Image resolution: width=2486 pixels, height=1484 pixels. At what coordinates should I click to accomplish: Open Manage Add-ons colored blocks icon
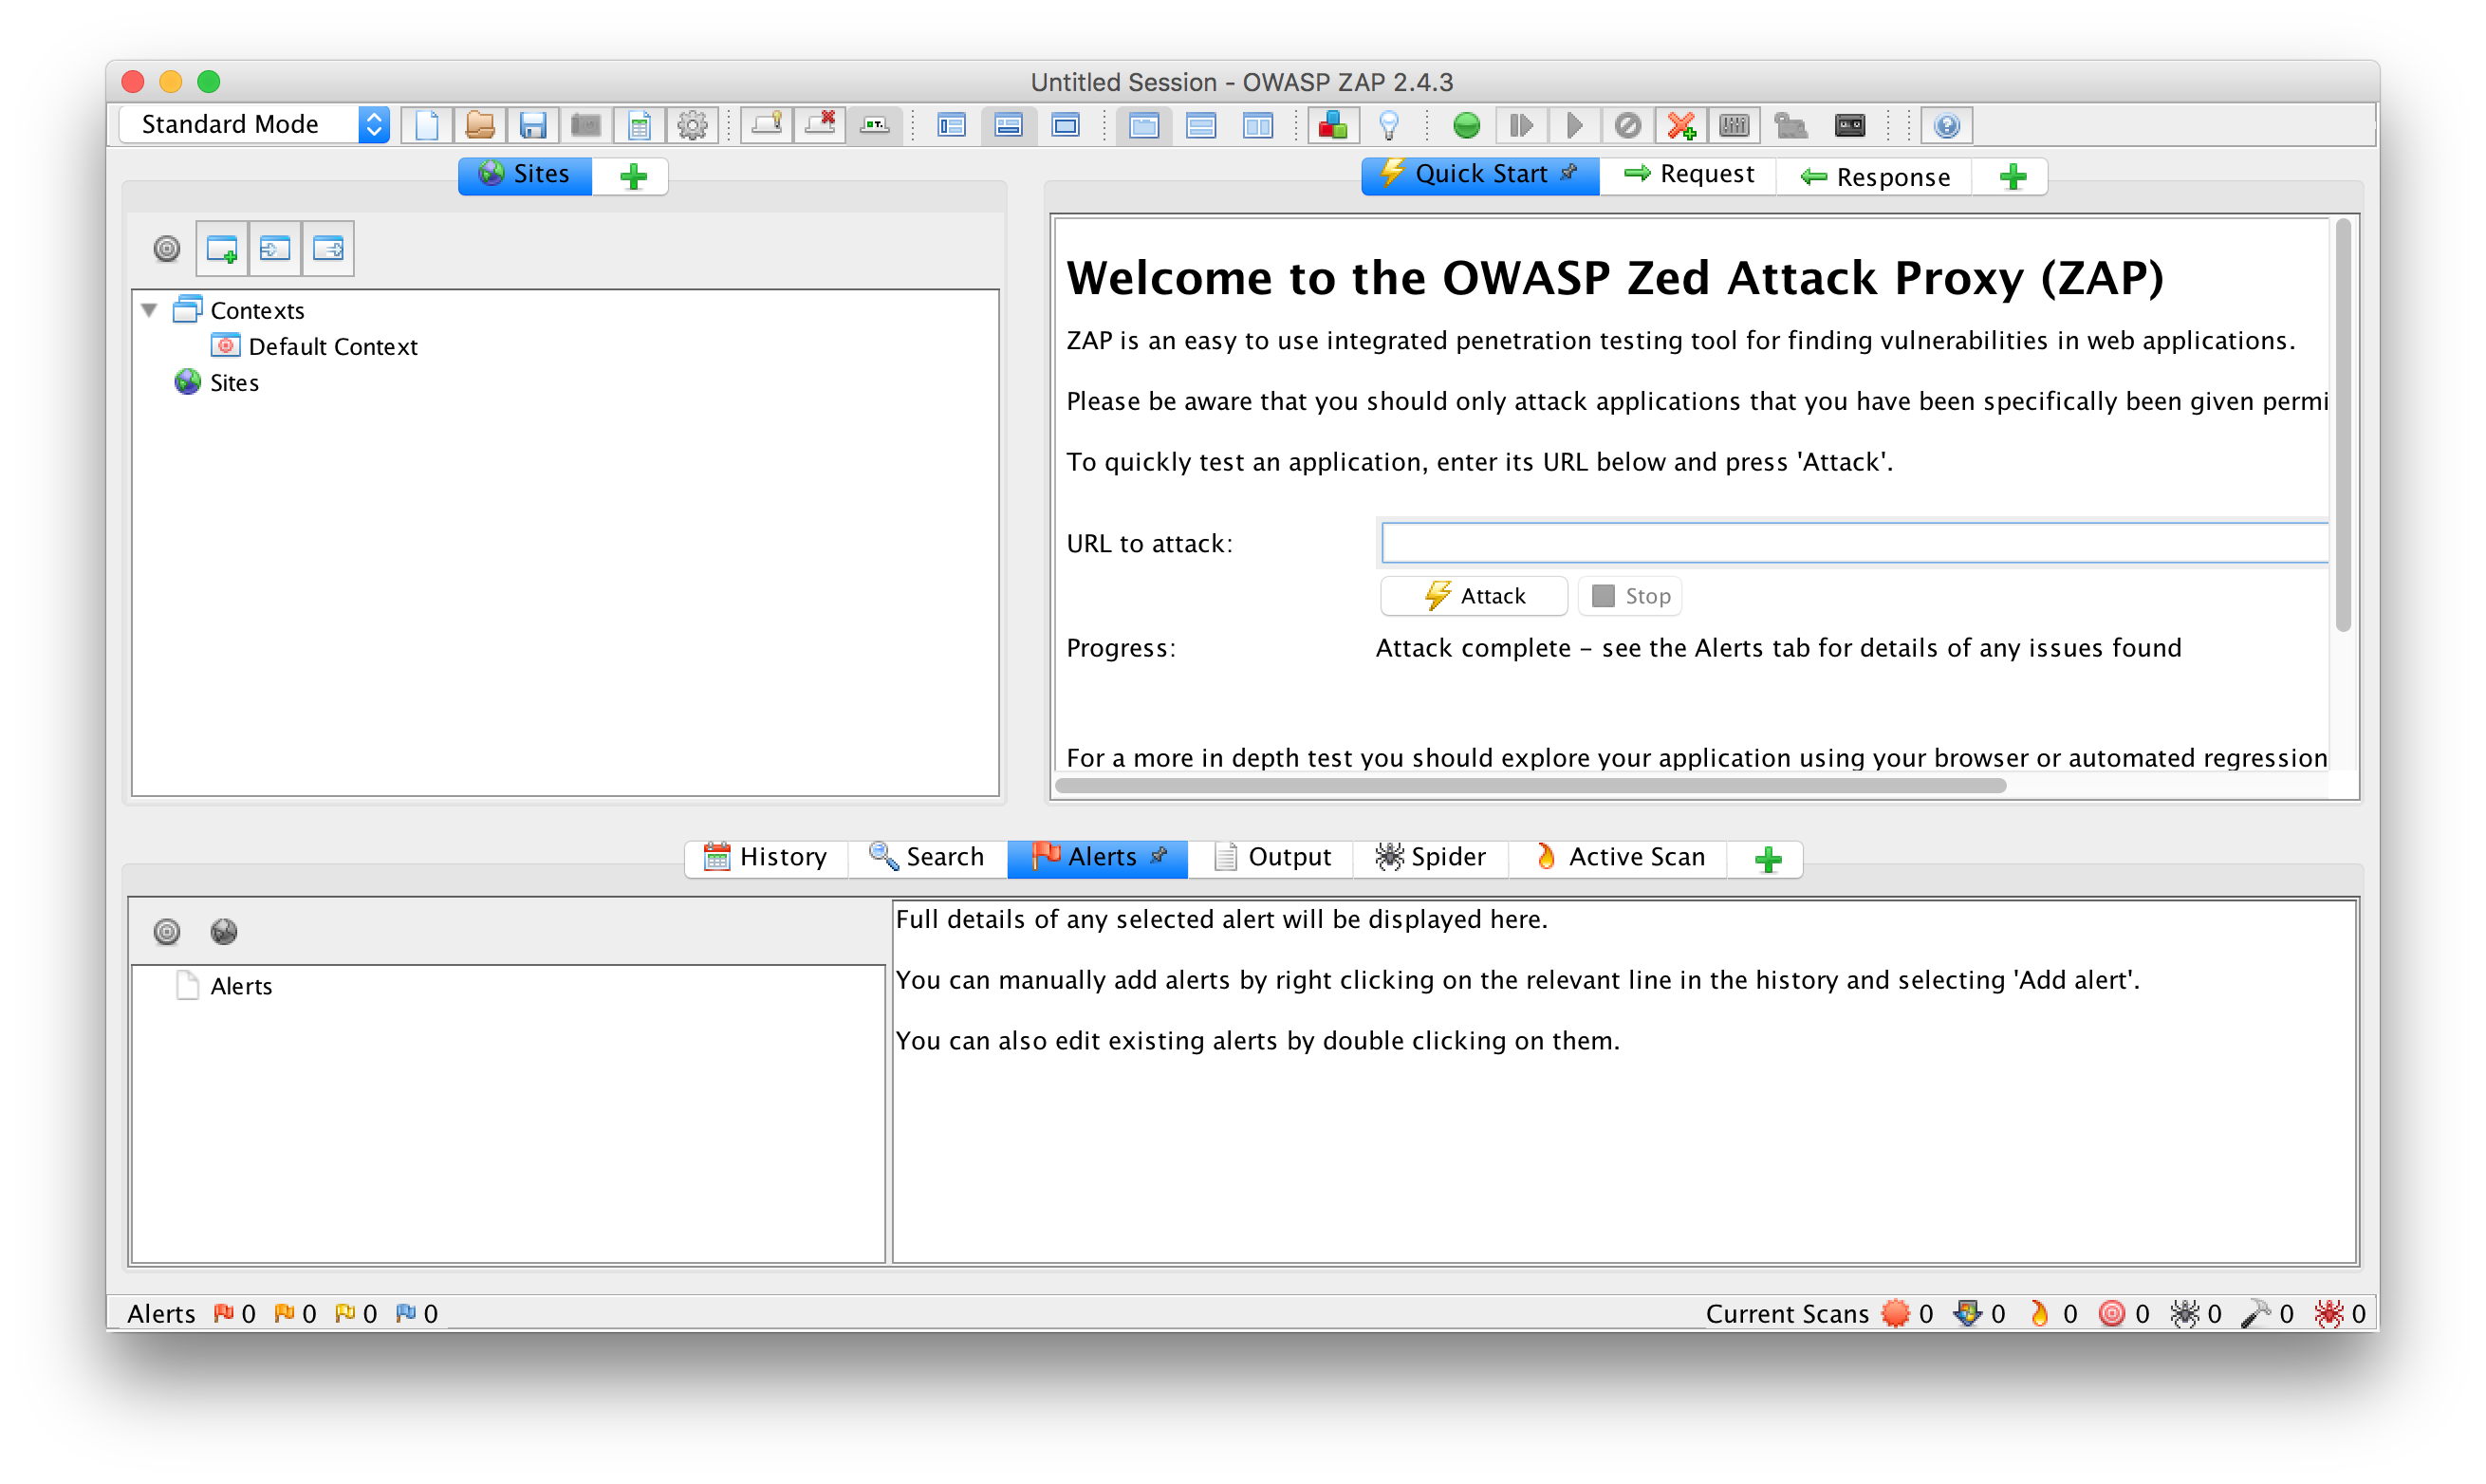[1333, 125]
